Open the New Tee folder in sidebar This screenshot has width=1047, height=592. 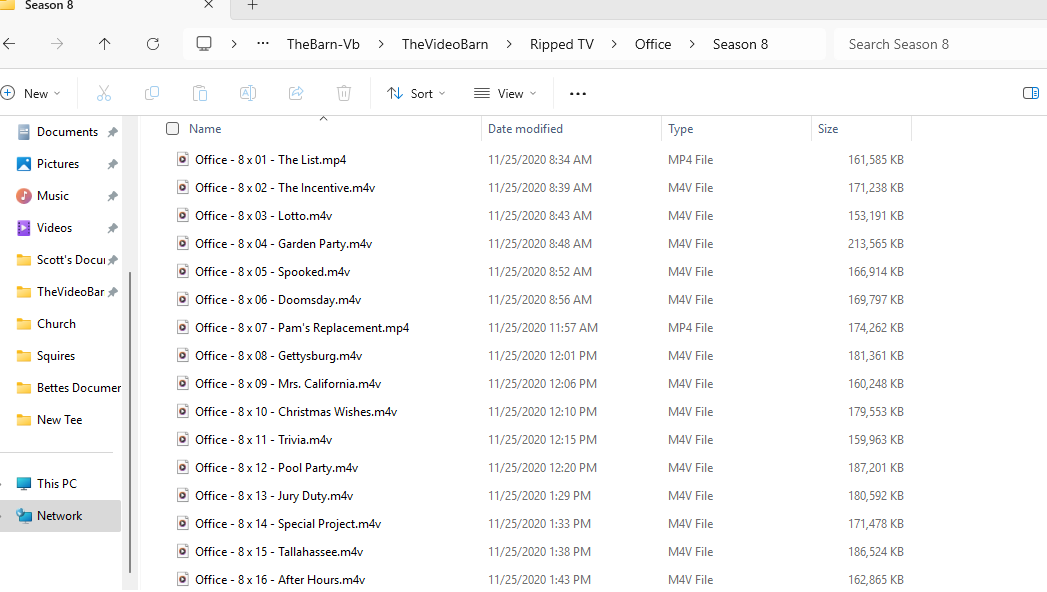point(61,420)
